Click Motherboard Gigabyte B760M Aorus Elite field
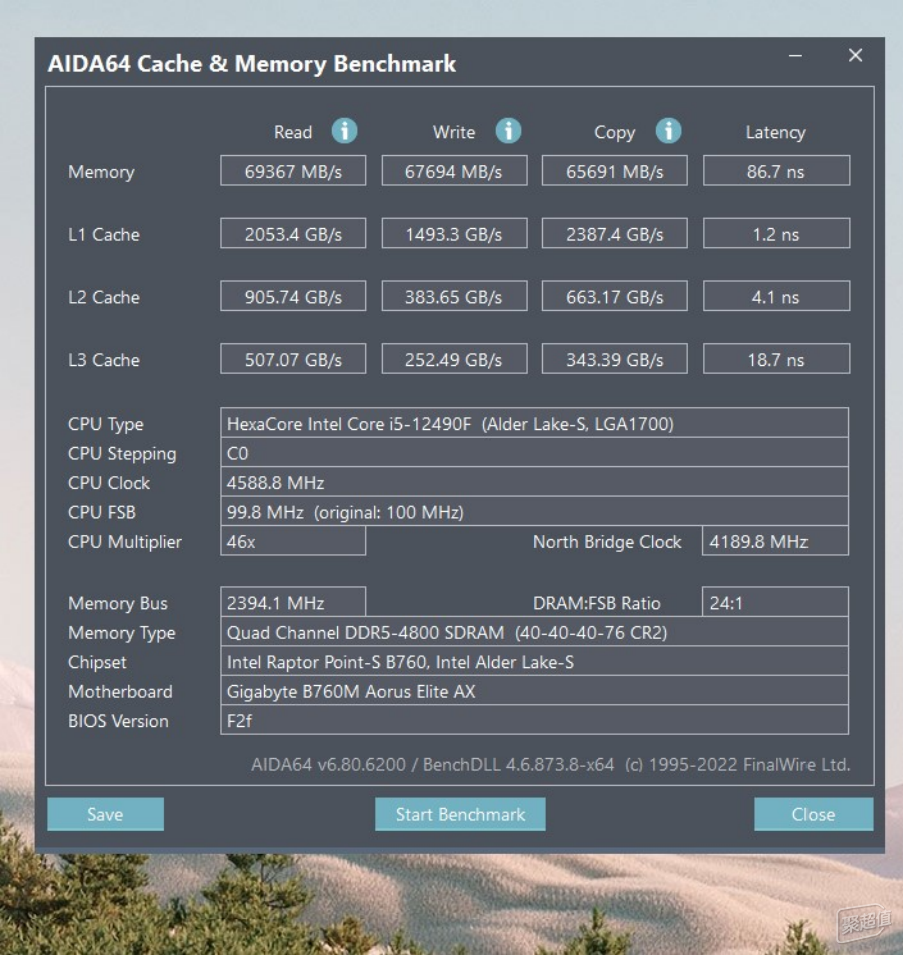The height and width of the screenshot is (955, 903). click(x=534, y=691)
